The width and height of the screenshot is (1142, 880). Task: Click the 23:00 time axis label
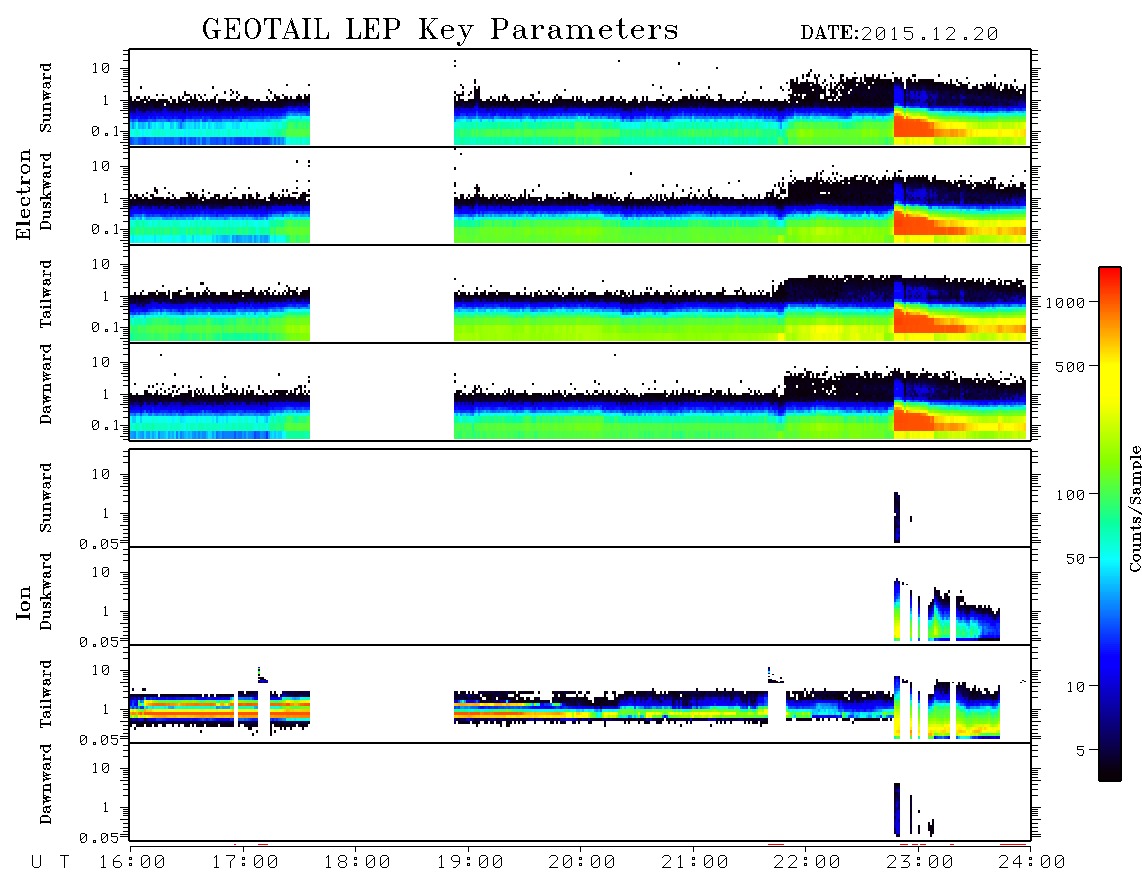[920, 863]
